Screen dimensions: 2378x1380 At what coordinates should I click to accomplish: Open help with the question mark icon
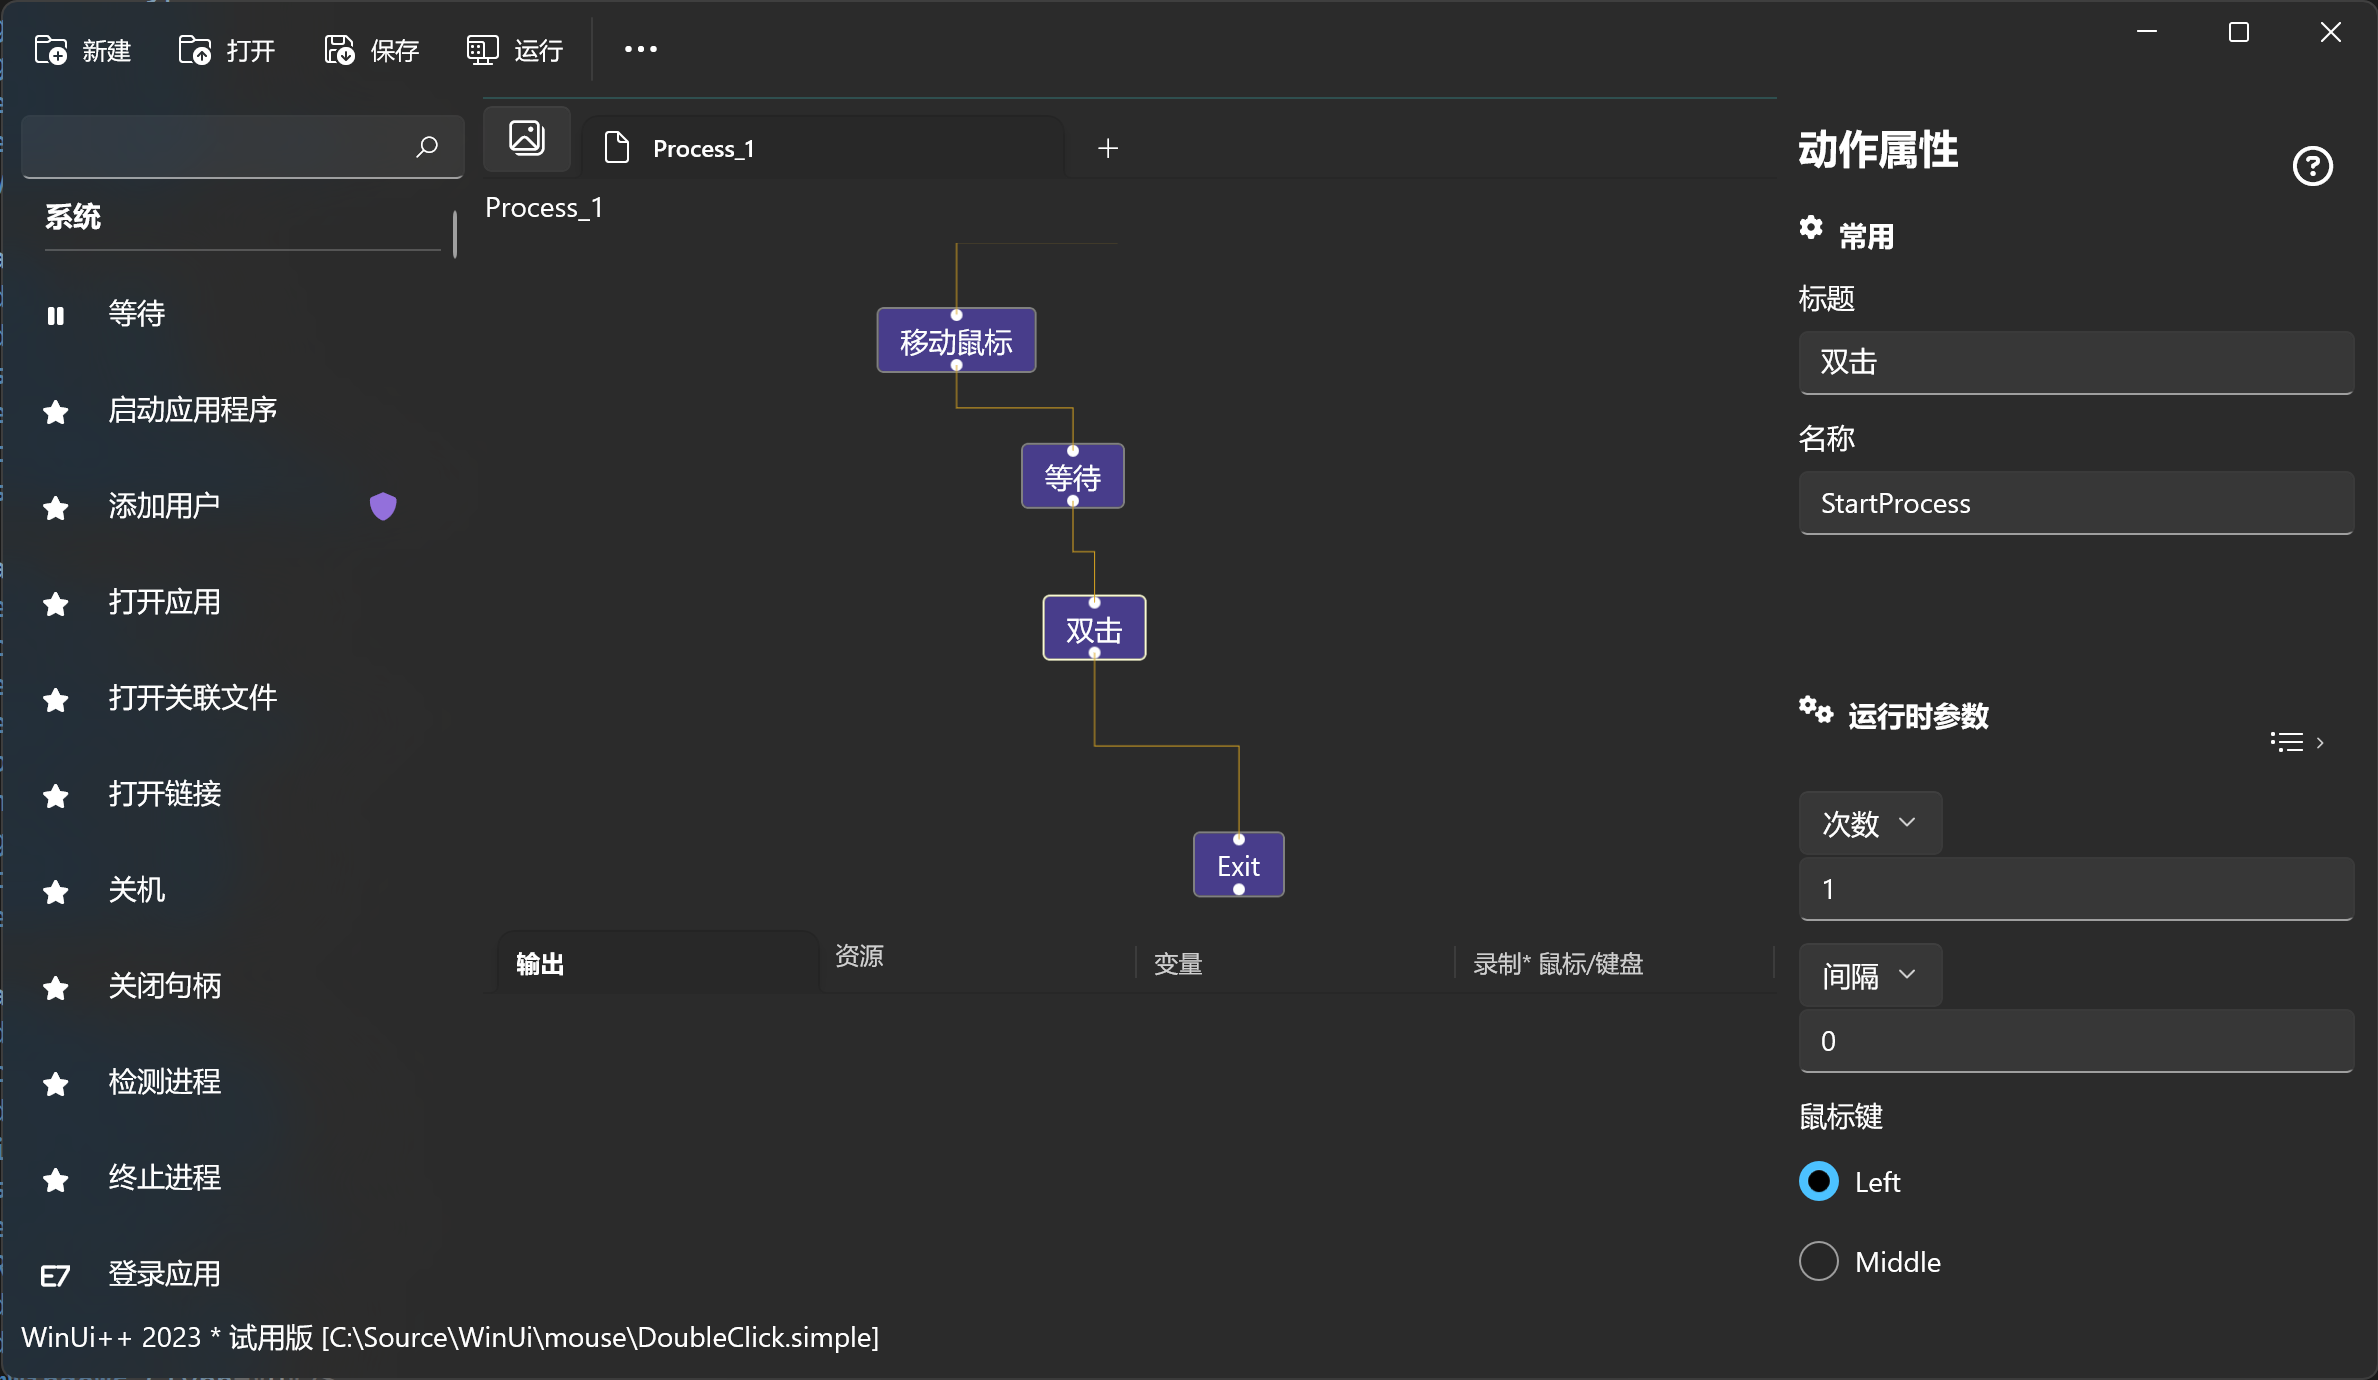pyautogui.click(x=2312, y=166)
